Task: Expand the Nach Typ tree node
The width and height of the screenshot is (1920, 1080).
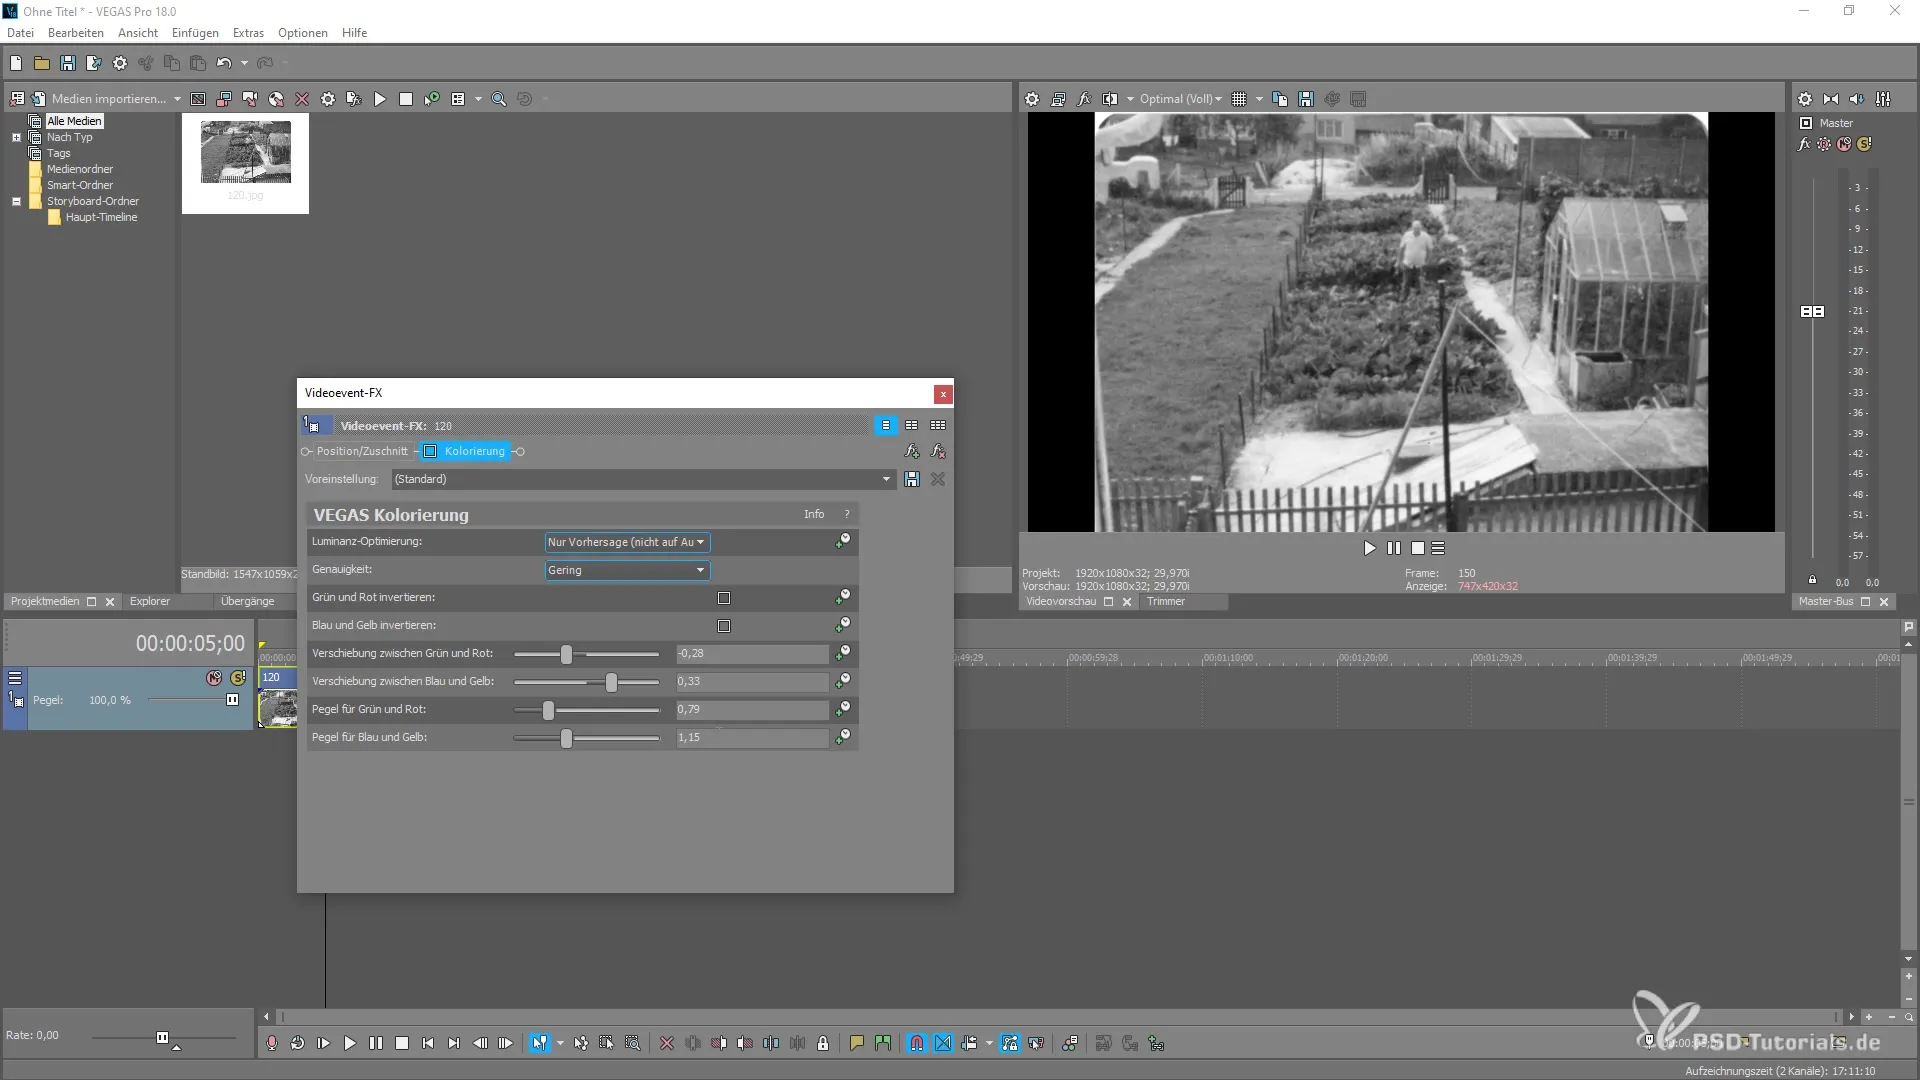Action: point(16,137)
